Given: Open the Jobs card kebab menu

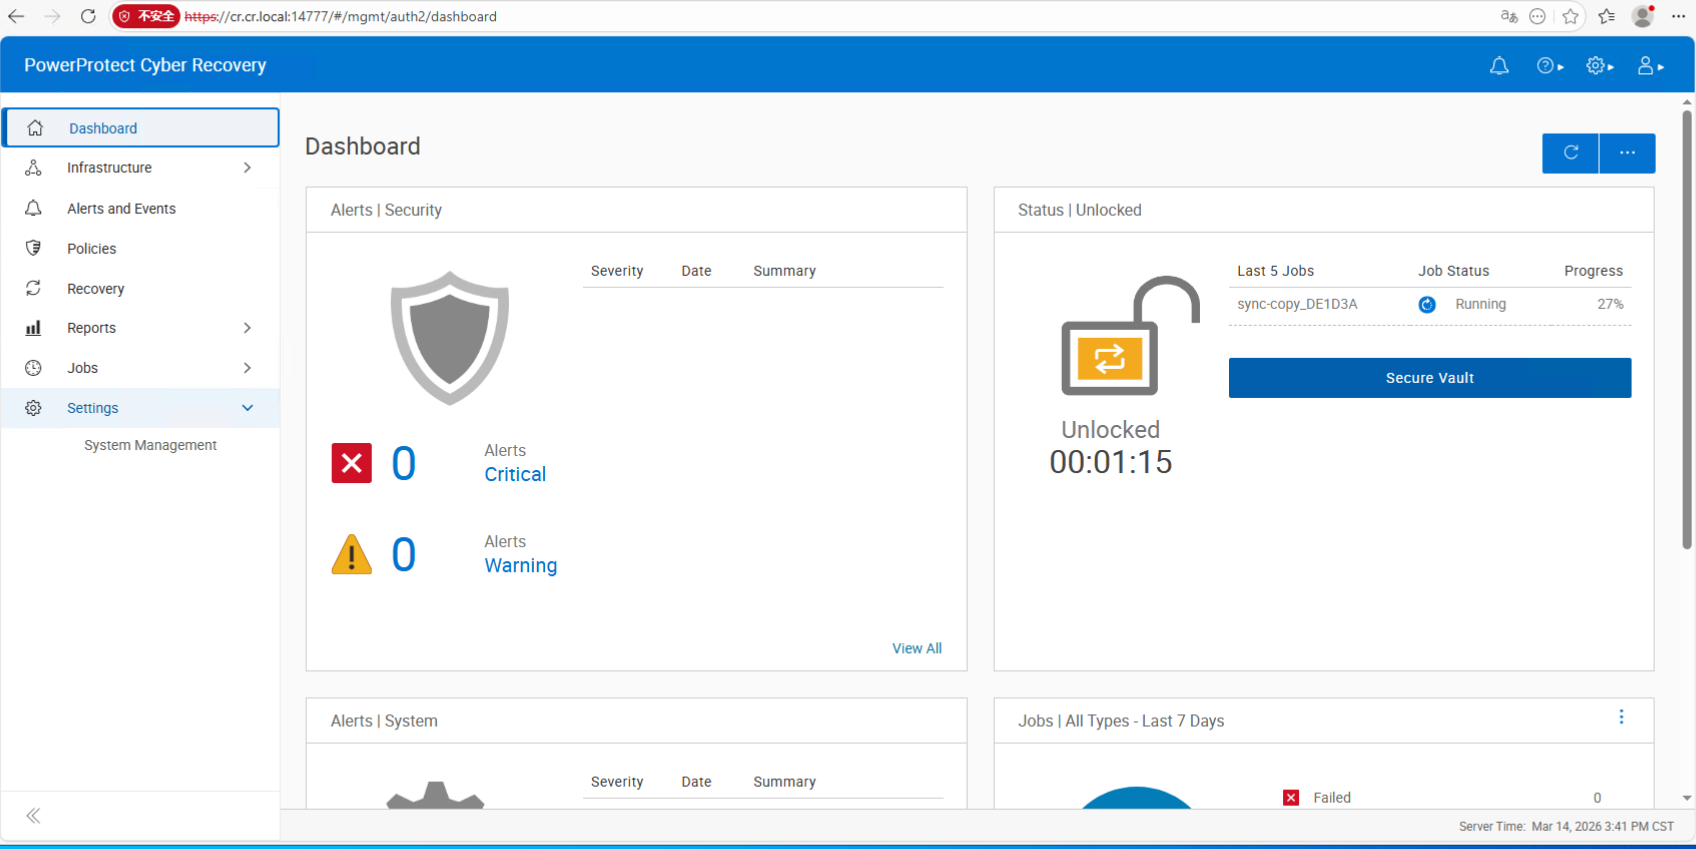Looking at the screenshot, I should point(1621,717).
